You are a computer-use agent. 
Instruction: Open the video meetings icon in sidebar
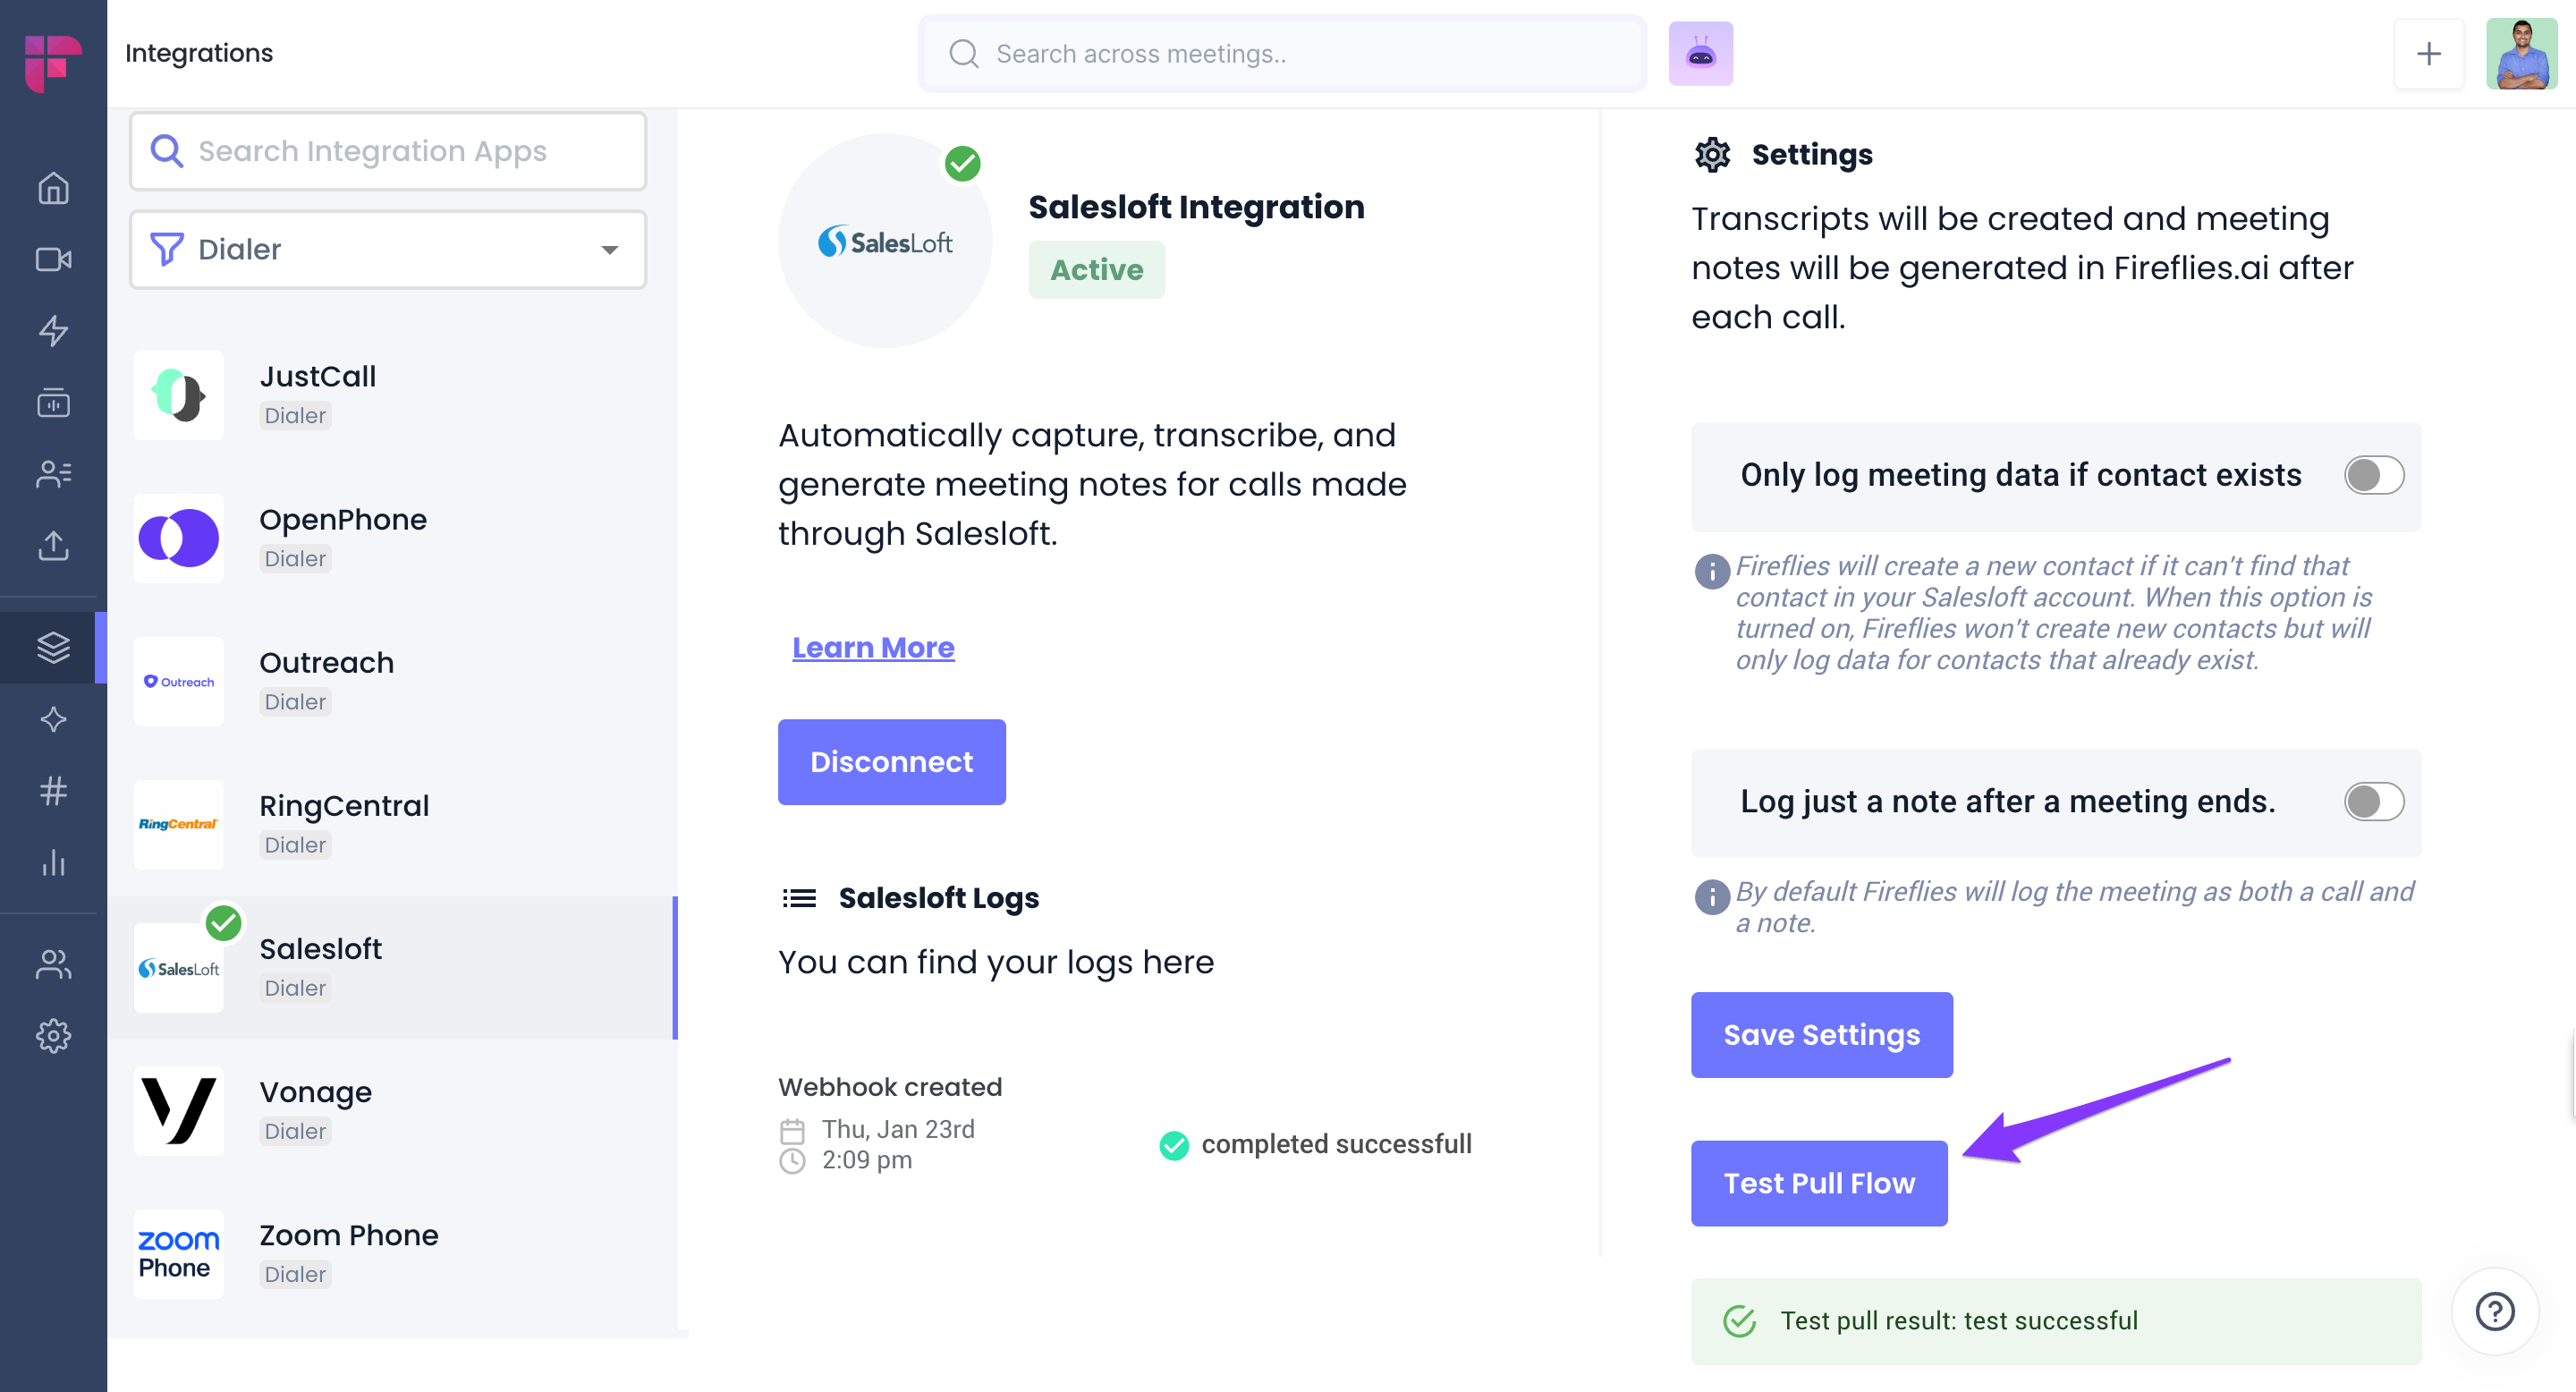[53, 259]
